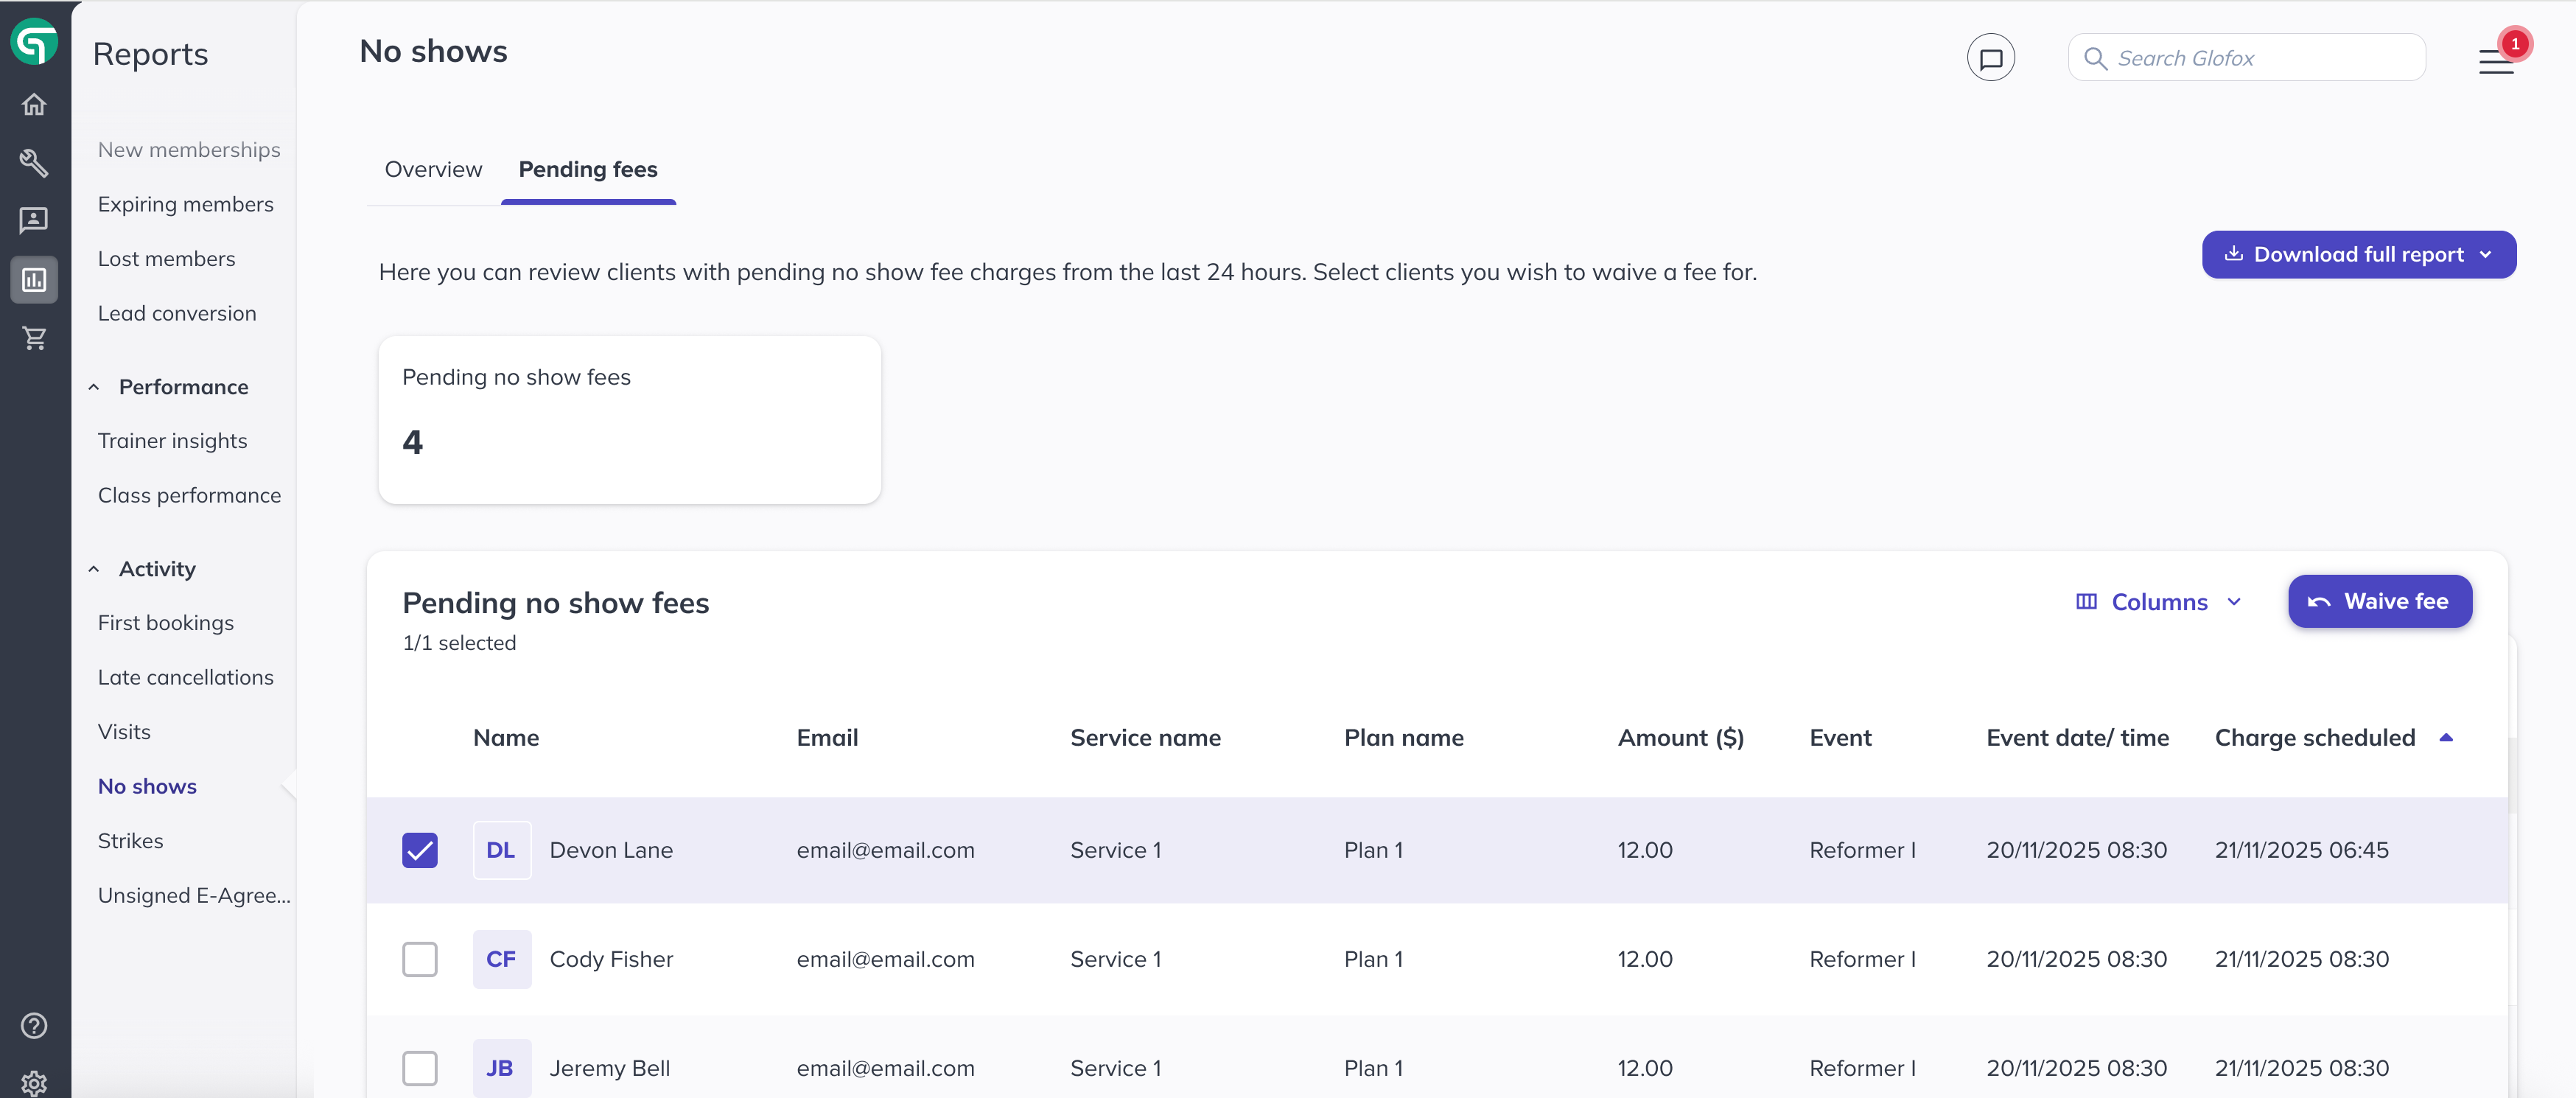2576x1098 pixels.
Task: Open Lead conversion report
Action: 177,313
